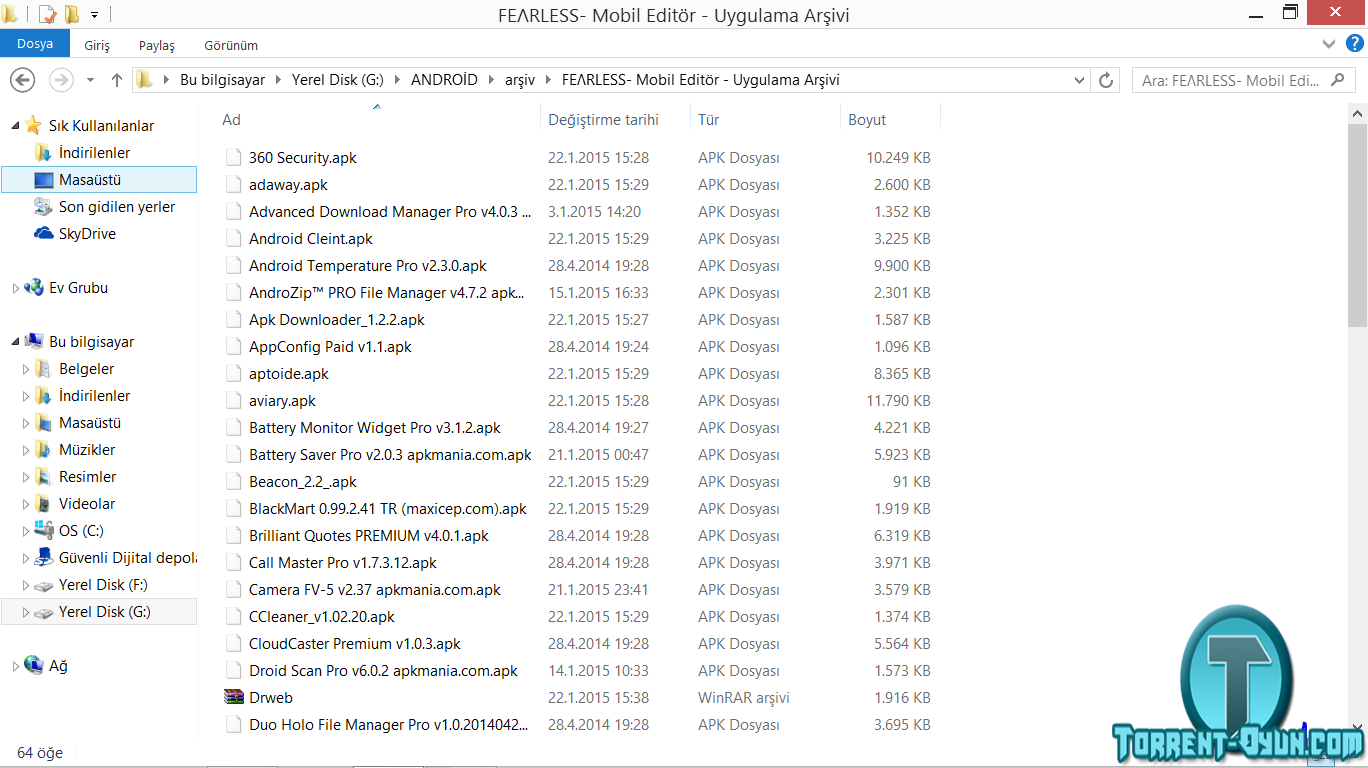Select the Drweb WinRAR archive icon
Image resolution: width=1368 pixels, height=768 pixels.
233,698
